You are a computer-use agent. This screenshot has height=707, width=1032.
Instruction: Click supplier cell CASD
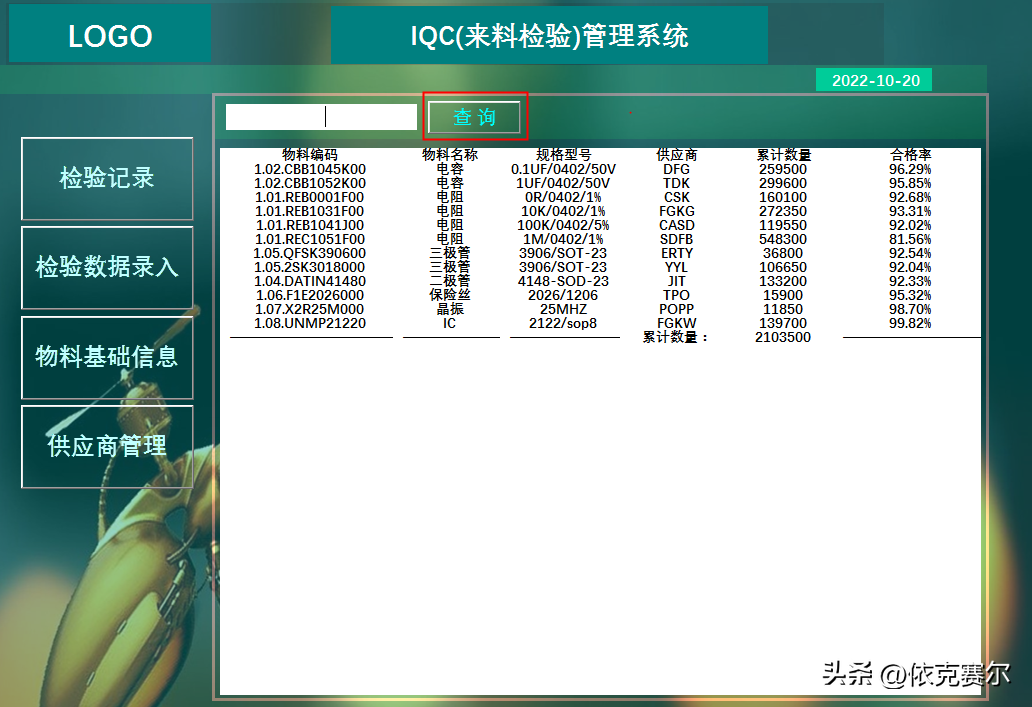click(x=677, y=225)
